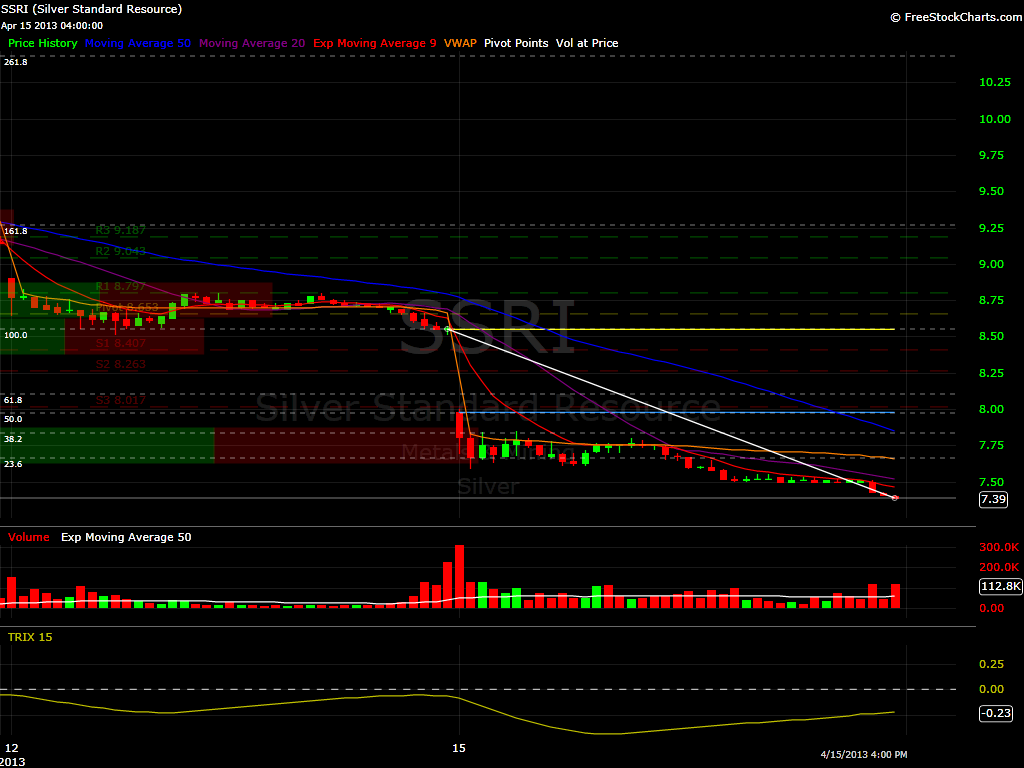Viewport: 1024px width, 768px height.
Task: Click the 300.0K volume axis label
Action: click(x=999, y=547)
